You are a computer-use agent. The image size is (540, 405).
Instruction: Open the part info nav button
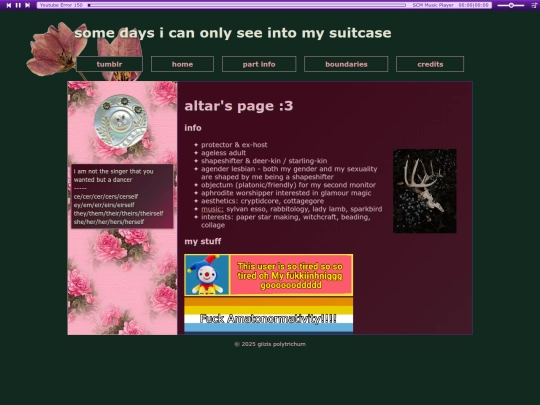click(259, 64)
